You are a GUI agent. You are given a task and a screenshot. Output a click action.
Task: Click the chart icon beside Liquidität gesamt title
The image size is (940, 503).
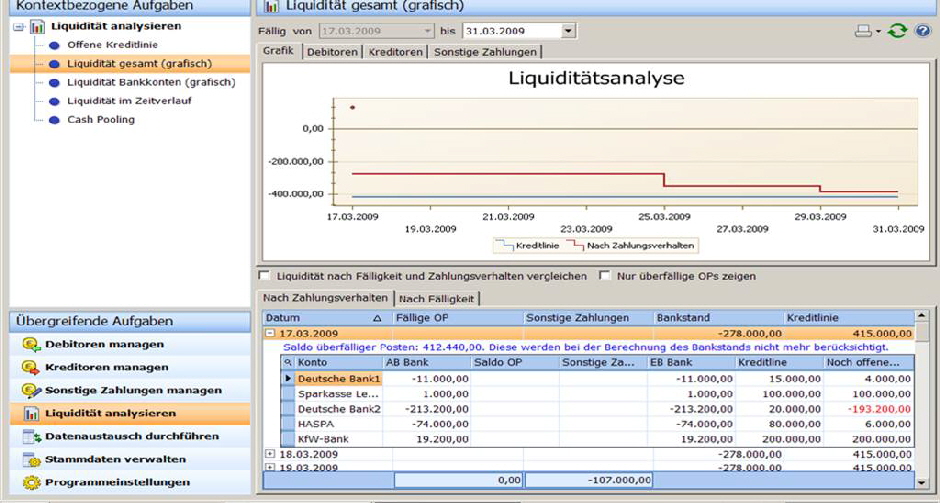pyautogui.click(x=272, y=7)
